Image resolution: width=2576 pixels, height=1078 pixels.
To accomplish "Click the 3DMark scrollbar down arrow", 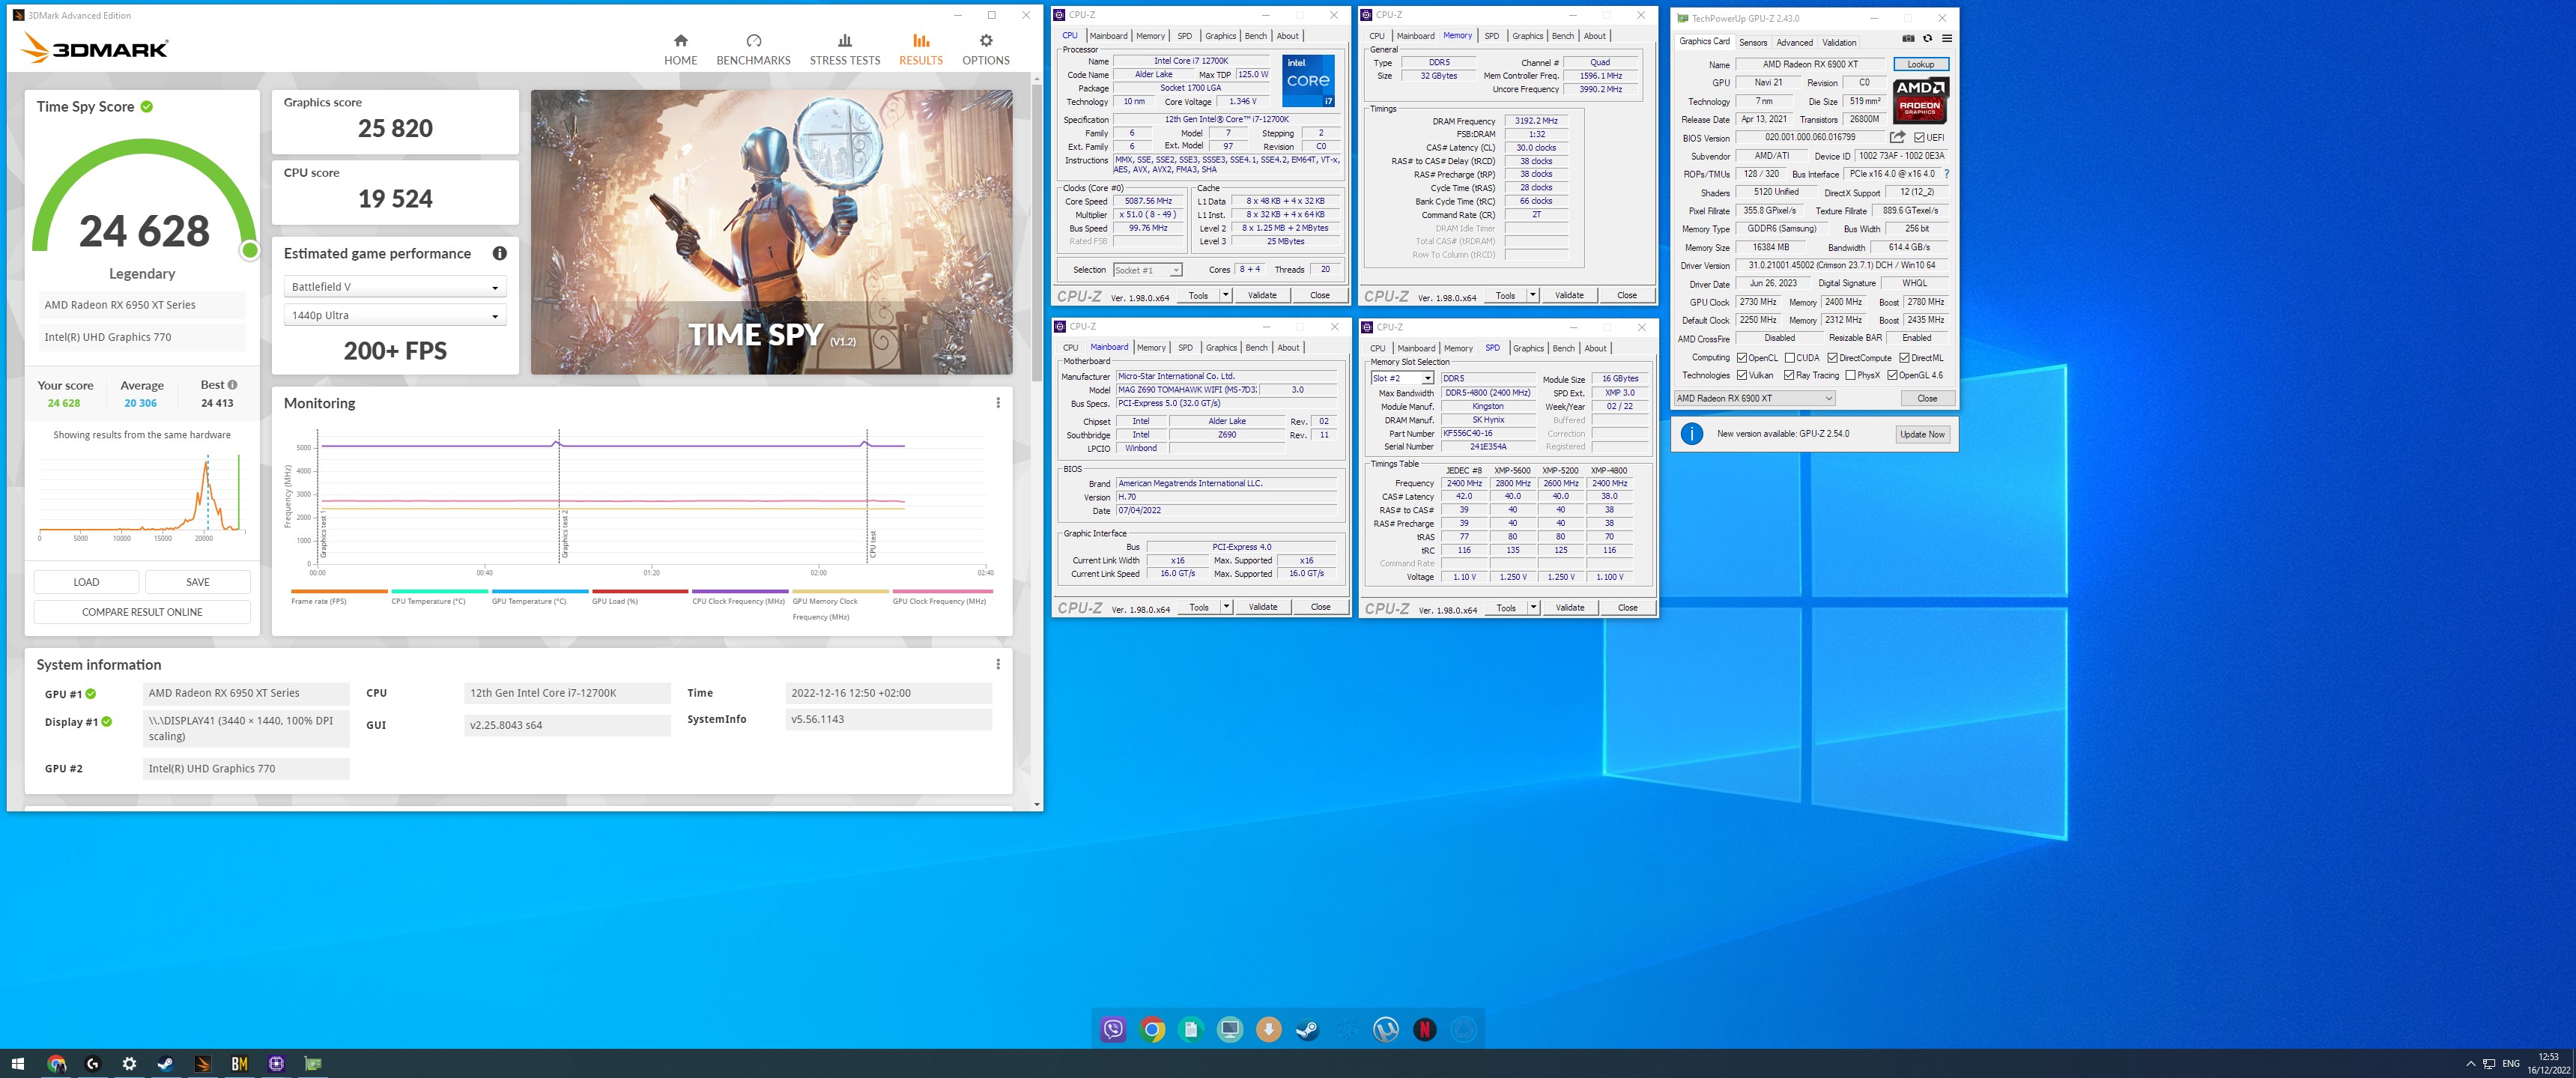I will pos(1036,804).
